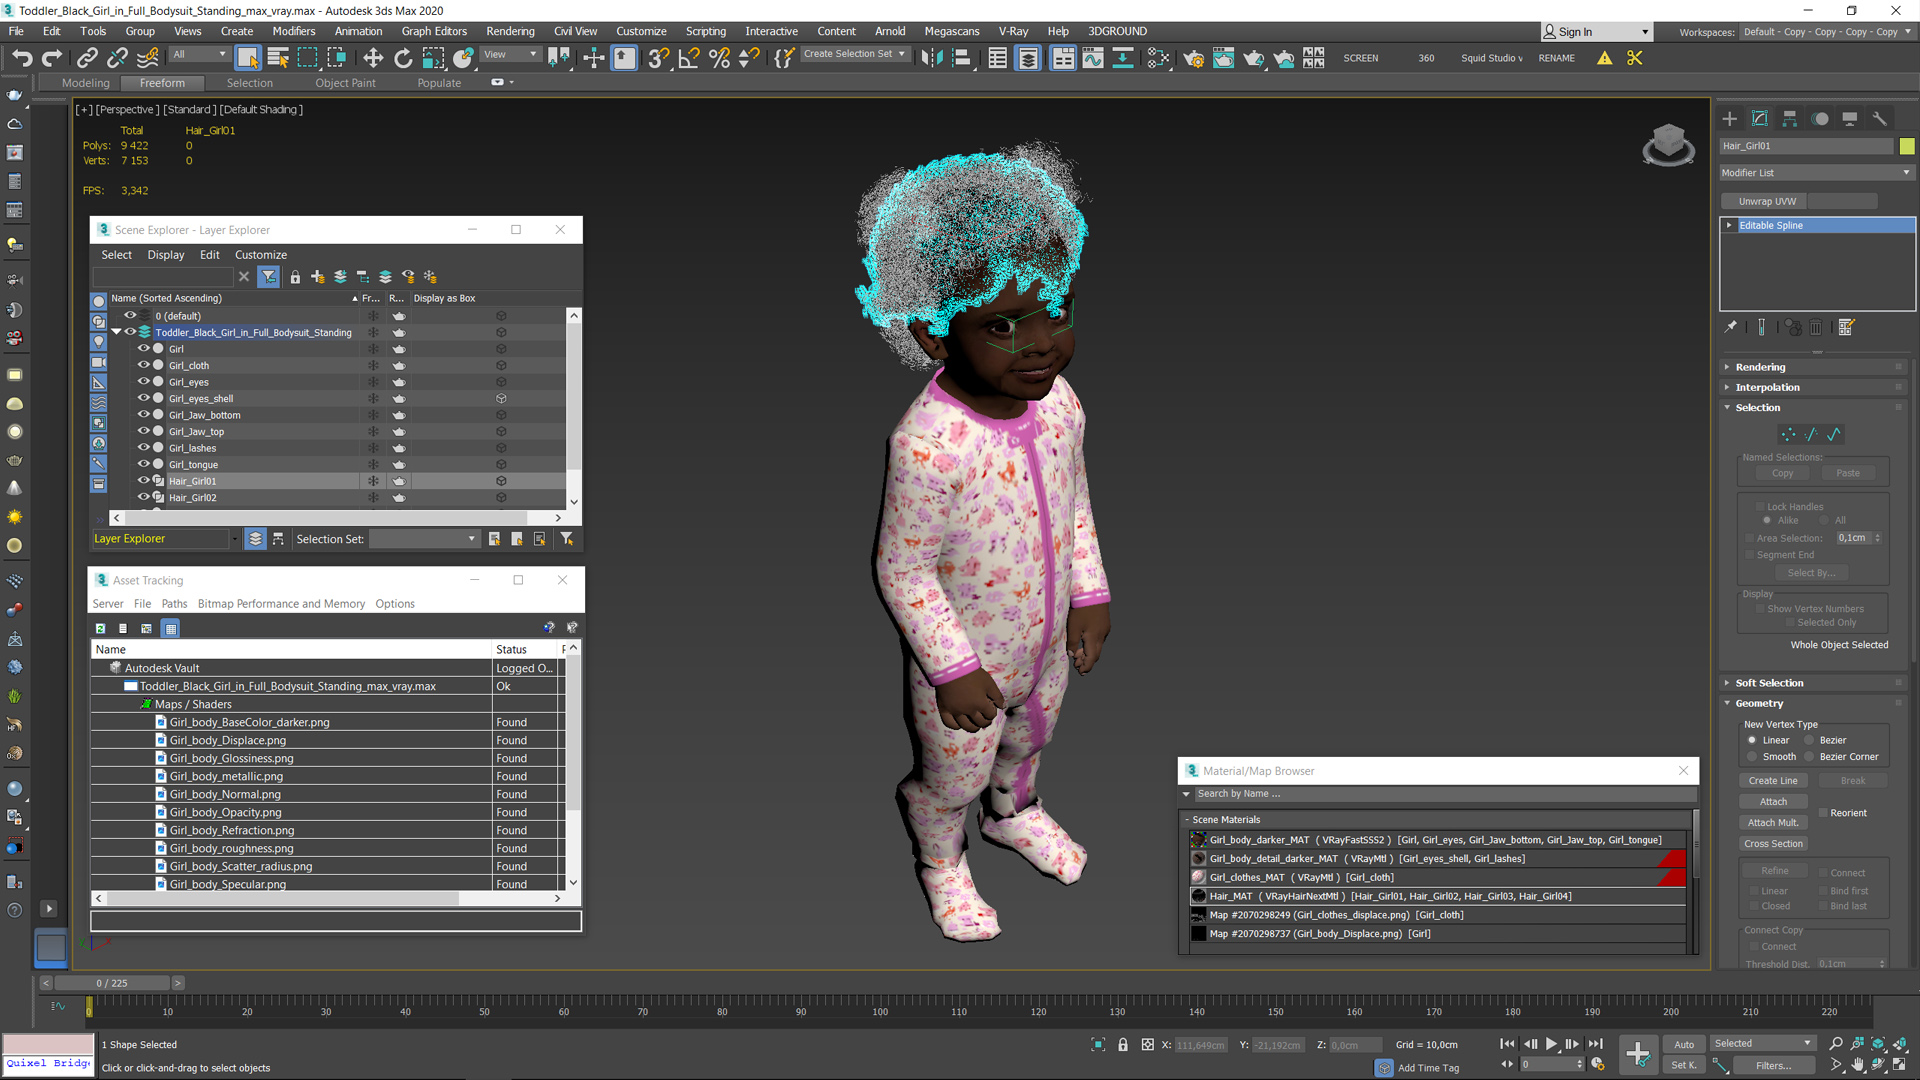Select the Bezier vertex type radio
This screenshot has width=1920, height=1080.
click(x=1809, y=740)
